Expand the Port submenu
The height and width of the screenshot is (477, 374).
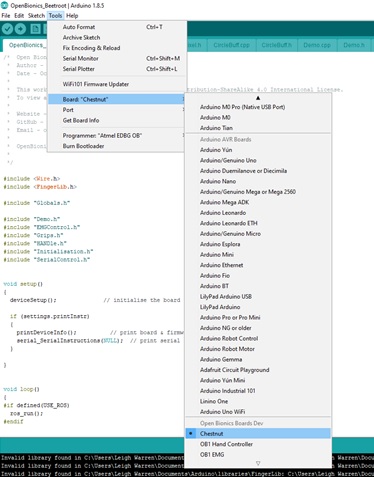pos(117,110)
